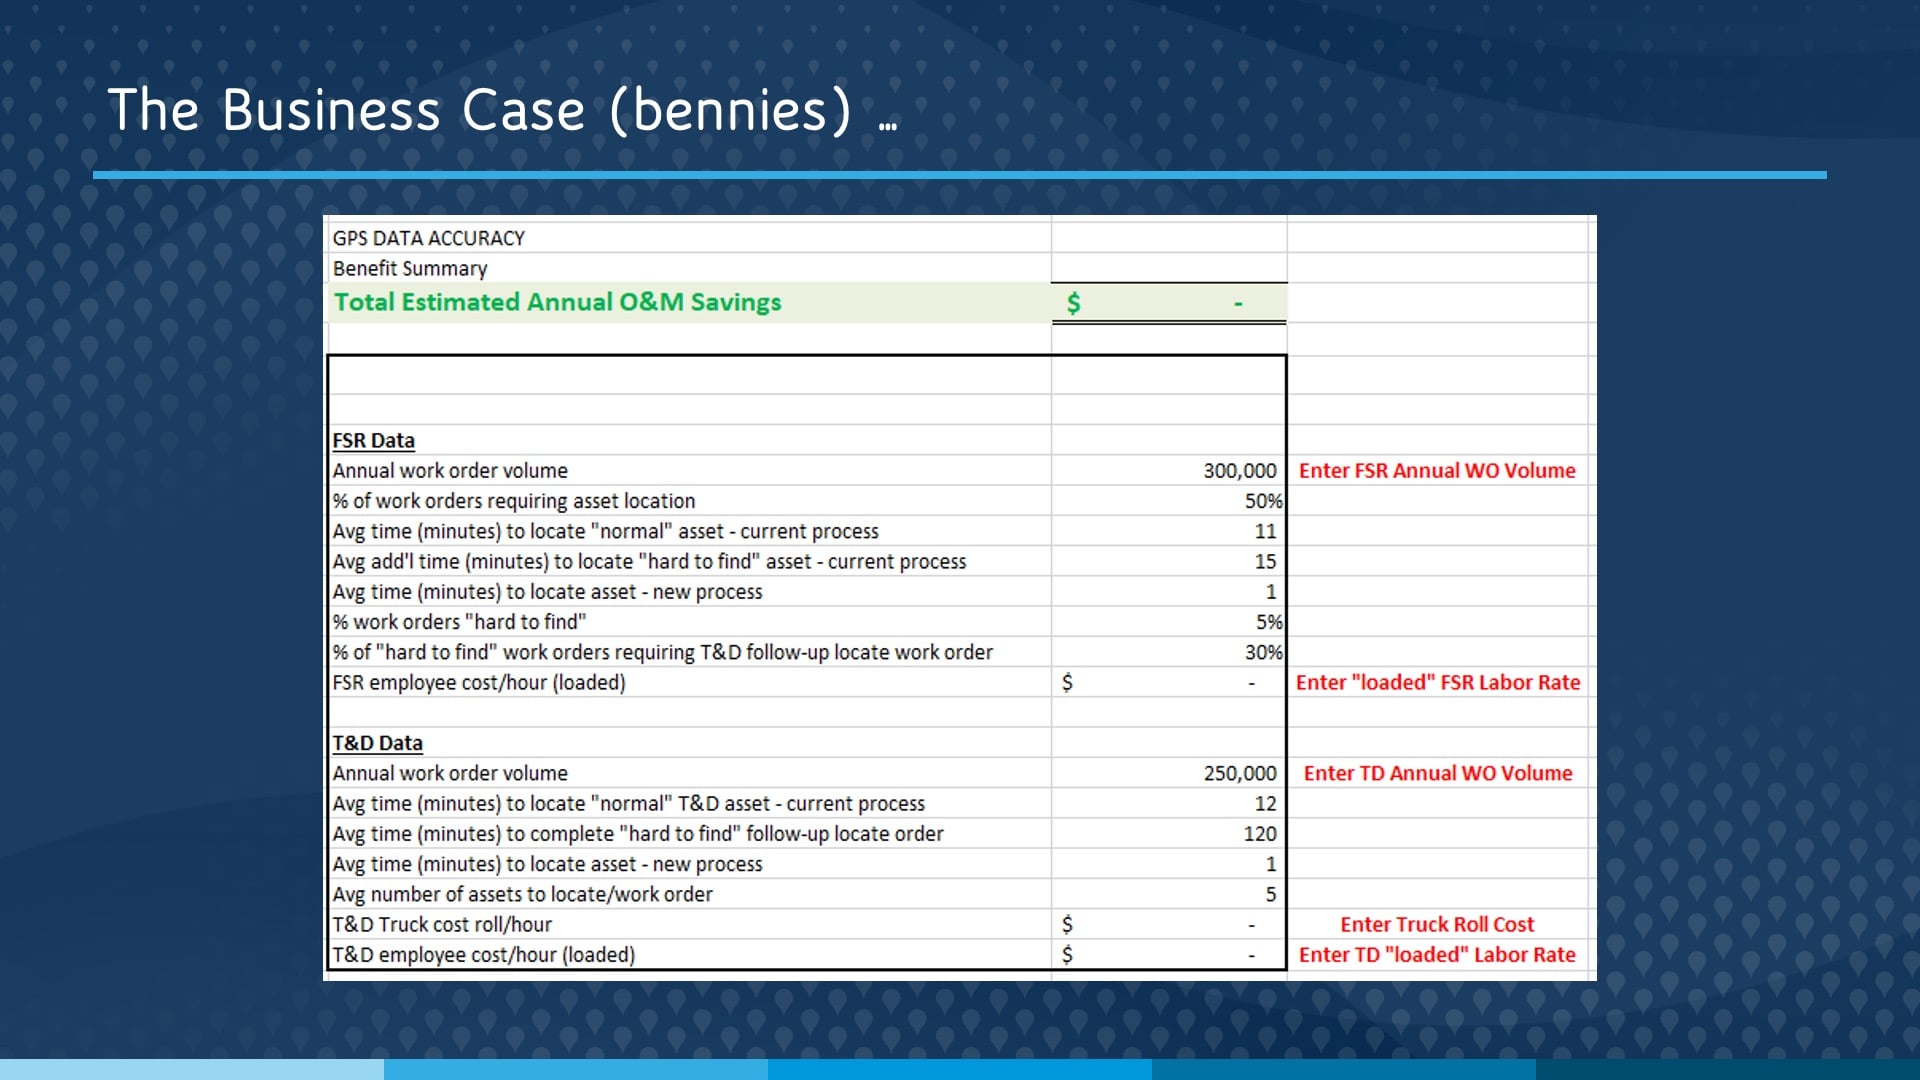Select '% work orders "hard to find"' label
The height and width of the screenshot is (1080, 1920).
pos(459,622)
